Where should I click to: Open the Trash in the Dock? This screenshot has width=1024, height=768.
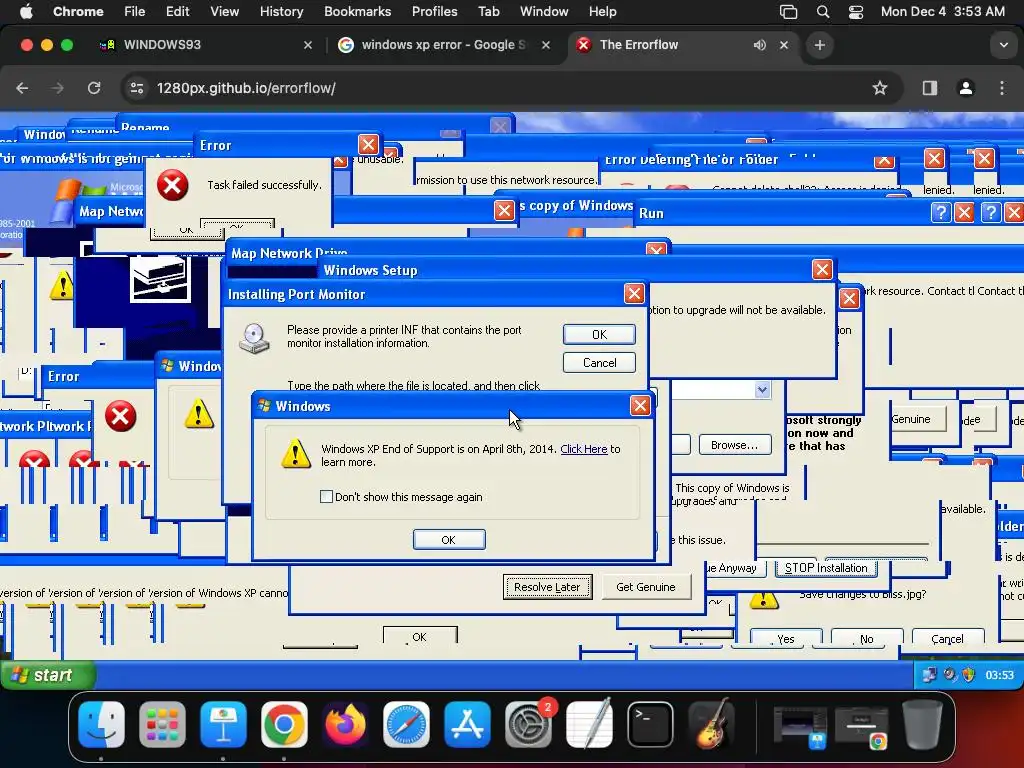tap(921, 724)
